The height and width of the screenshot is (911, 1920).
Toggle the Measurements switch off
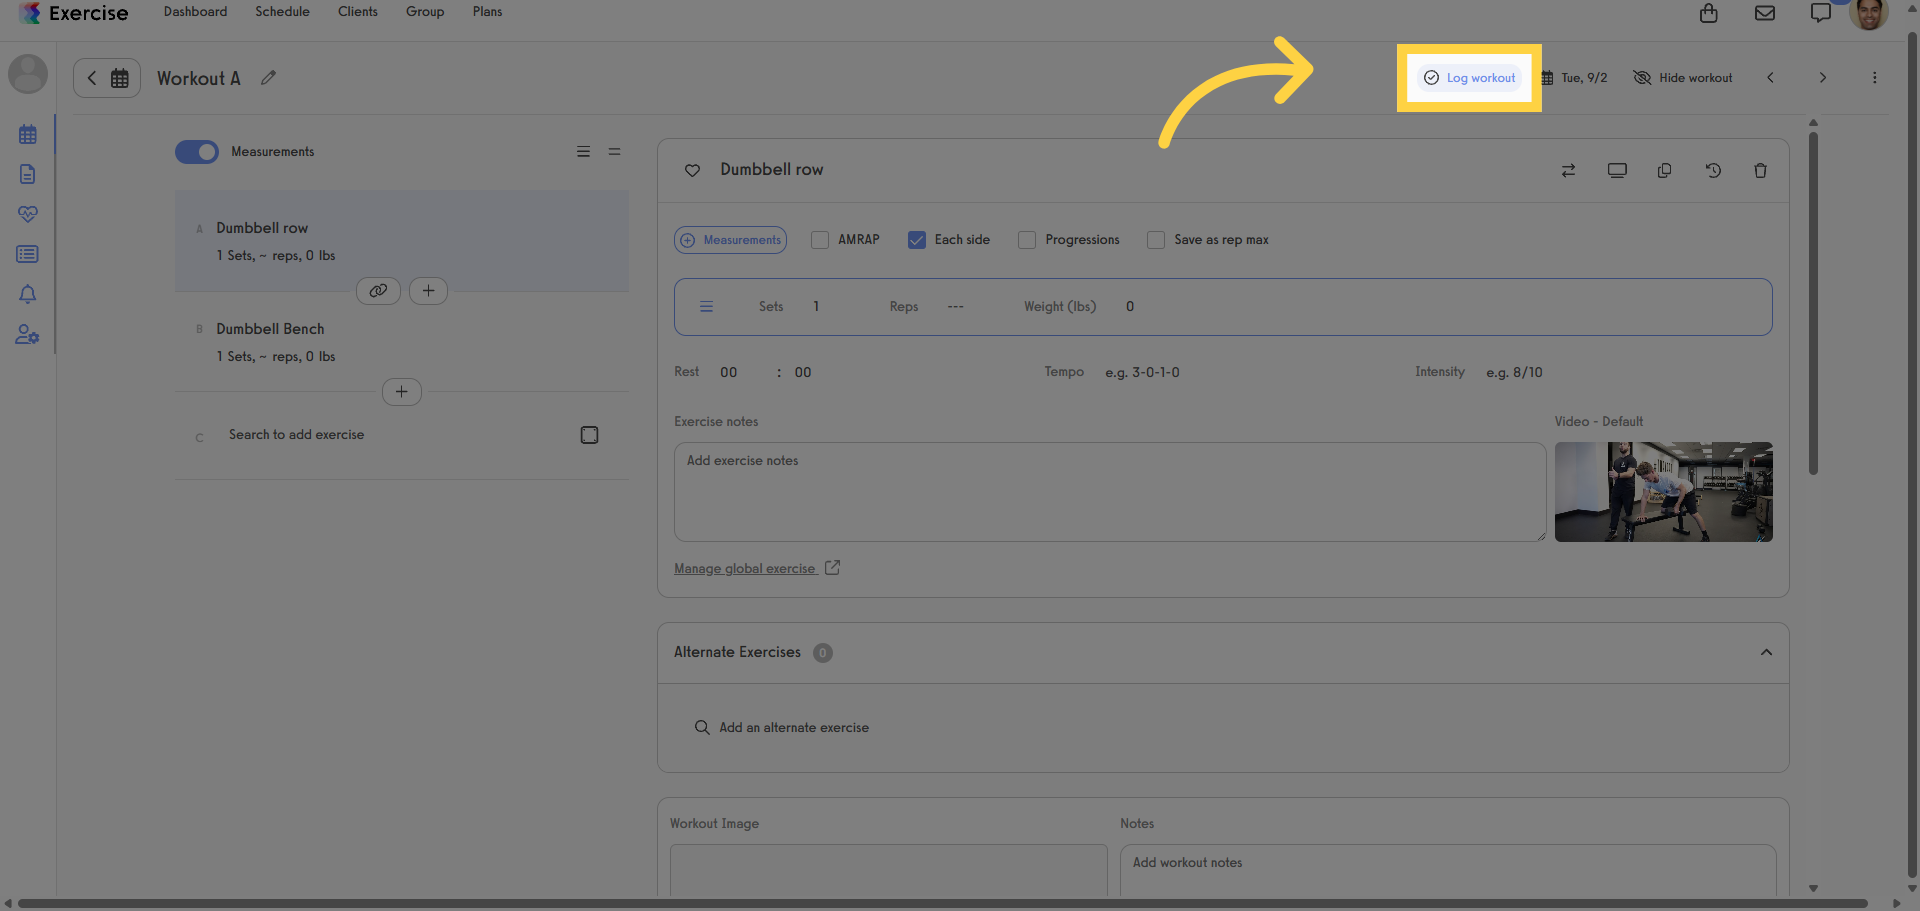click(x=197, y=152)
